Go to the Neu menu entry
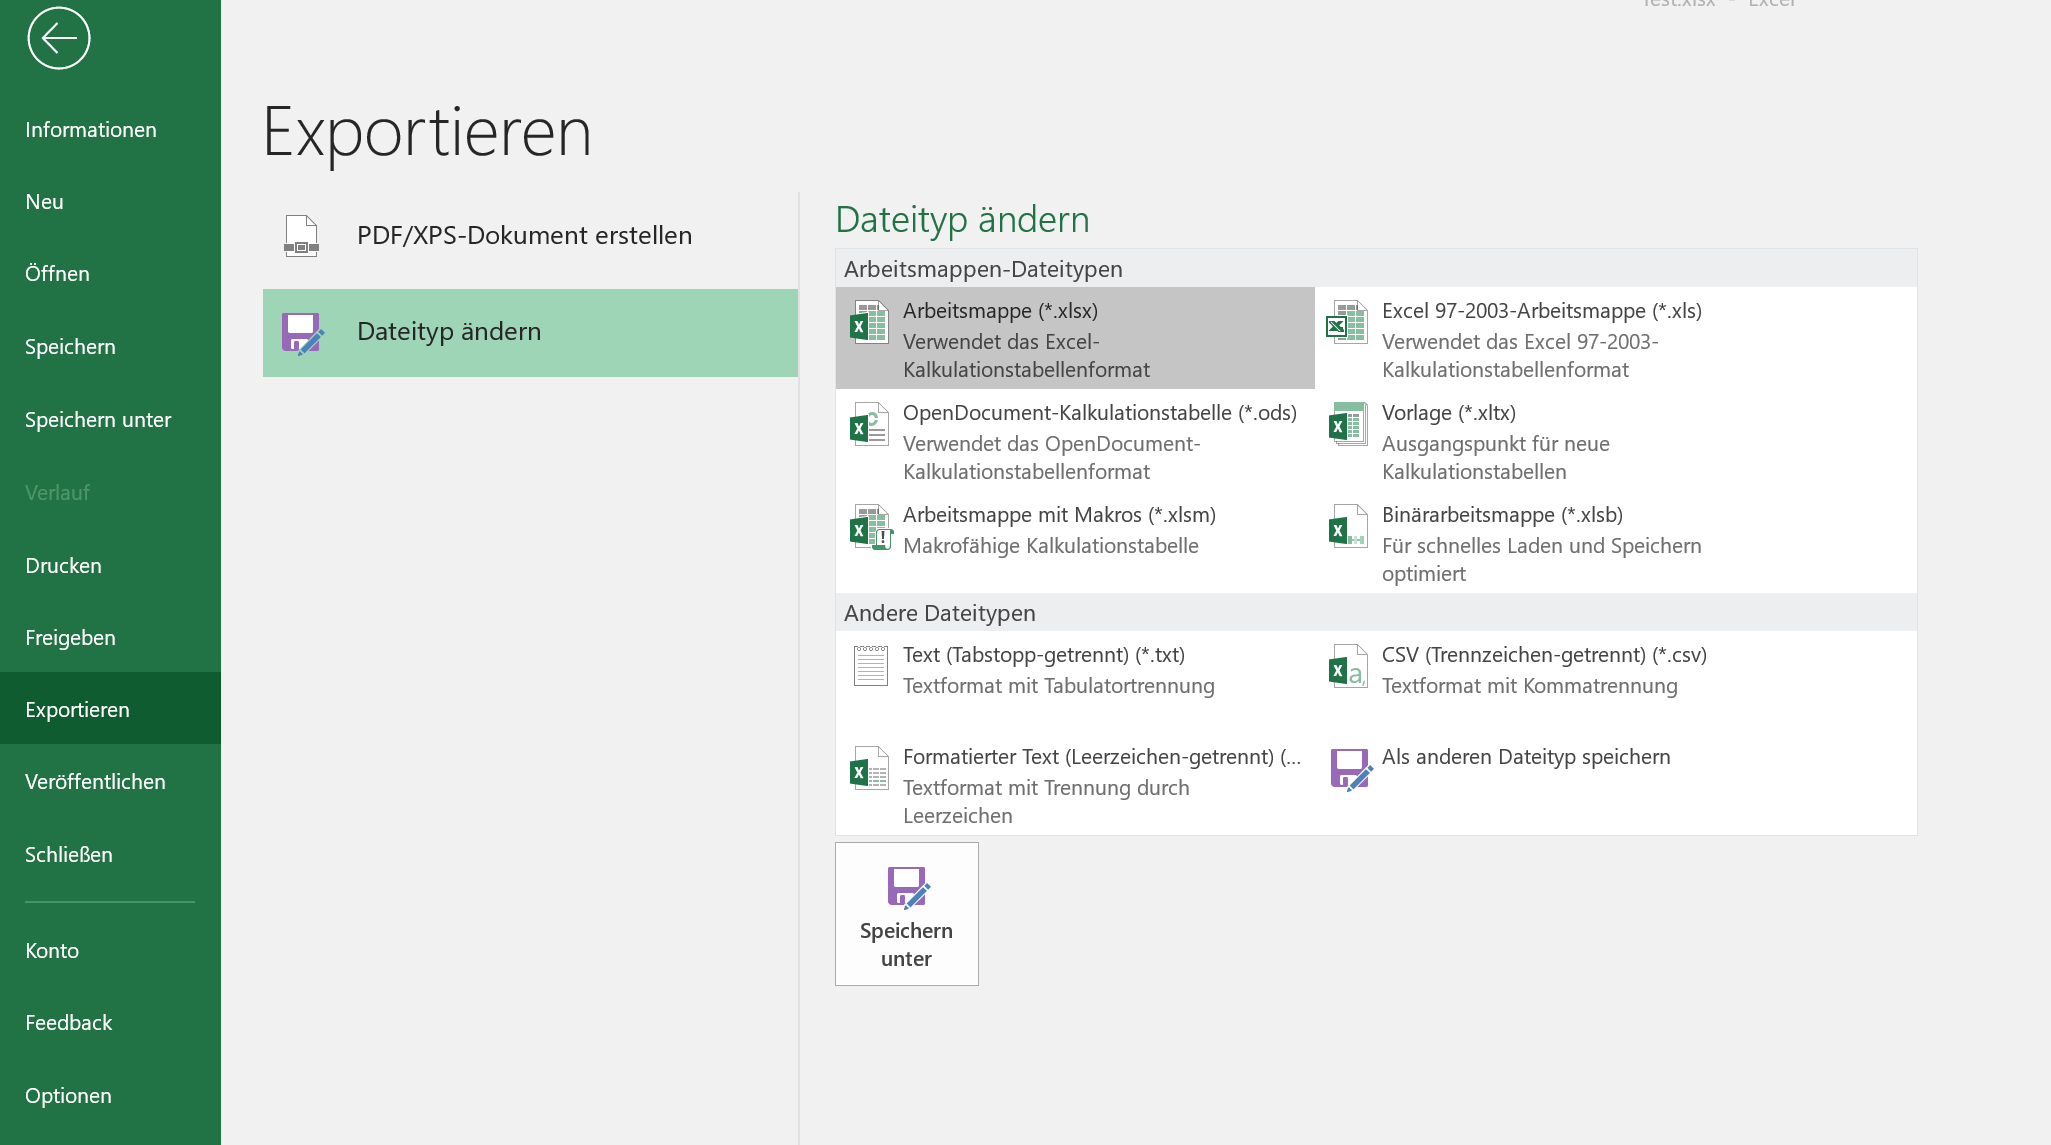2051x1145 pixels. coord(110,202)
